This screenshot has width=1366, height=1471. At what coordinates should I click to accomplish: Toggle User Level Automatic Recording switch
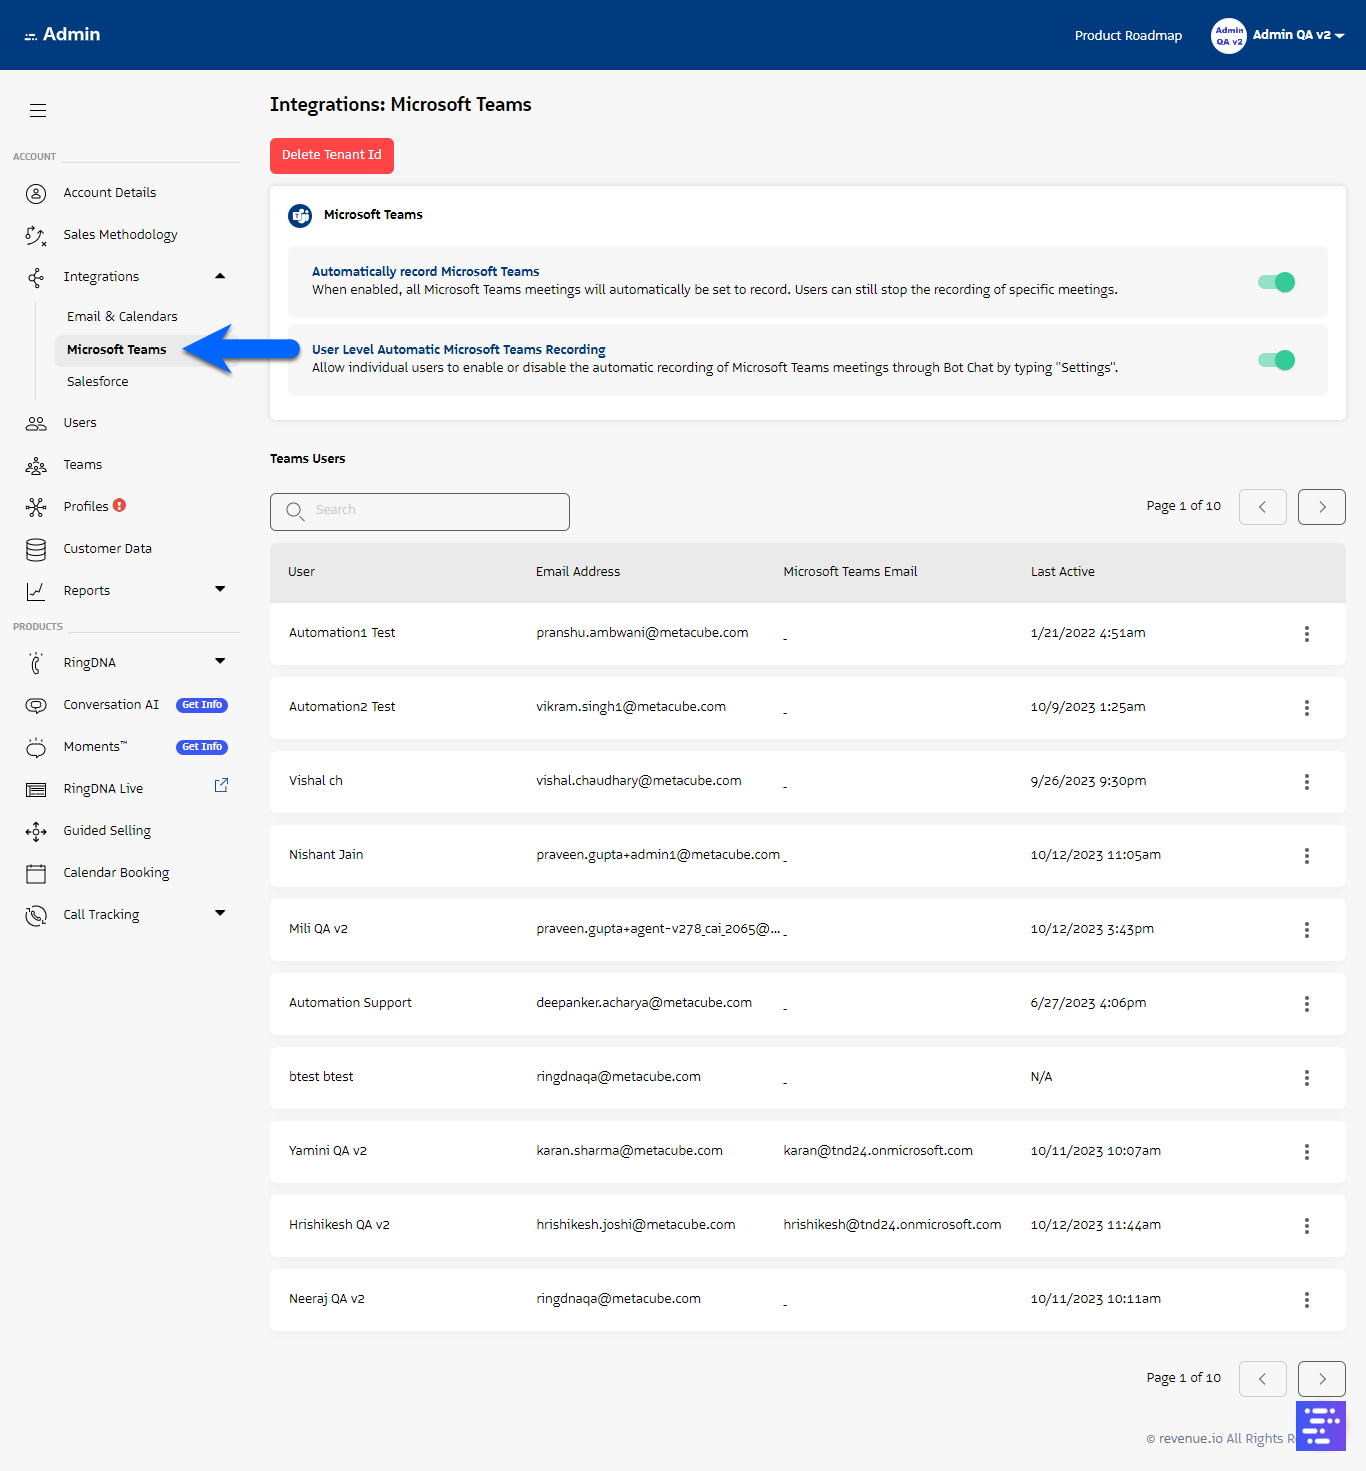click(1277, 360)
